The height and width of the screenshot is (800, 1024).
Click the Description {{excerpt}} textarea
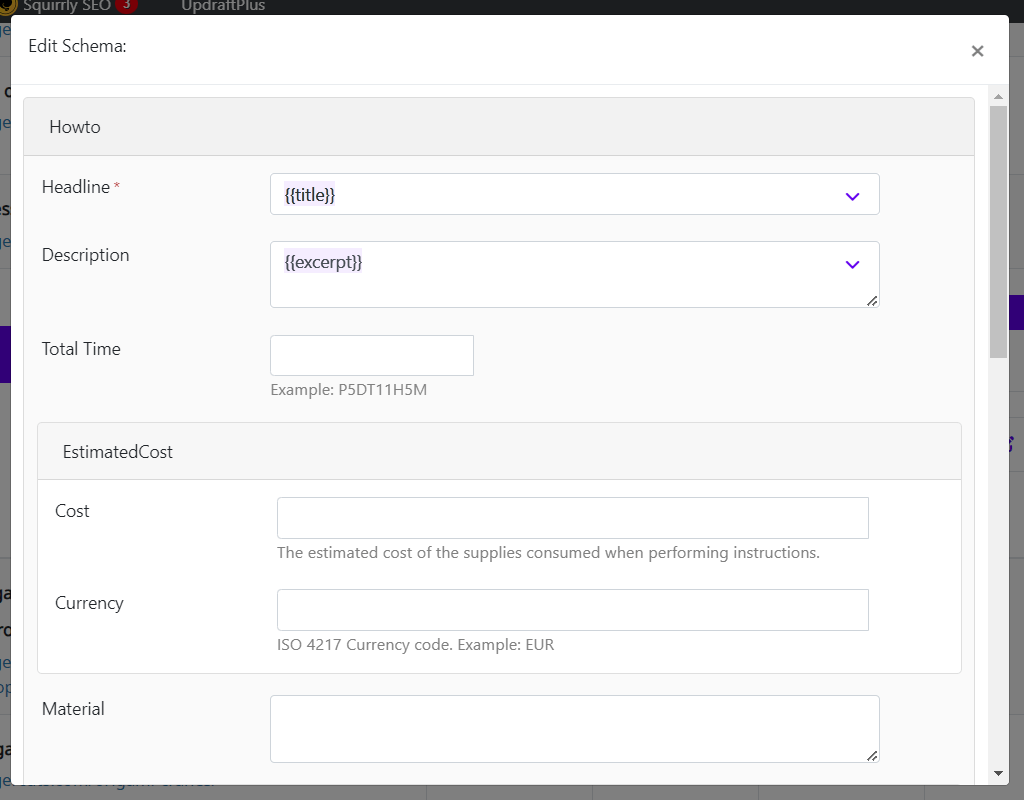[x=575, y=274]
